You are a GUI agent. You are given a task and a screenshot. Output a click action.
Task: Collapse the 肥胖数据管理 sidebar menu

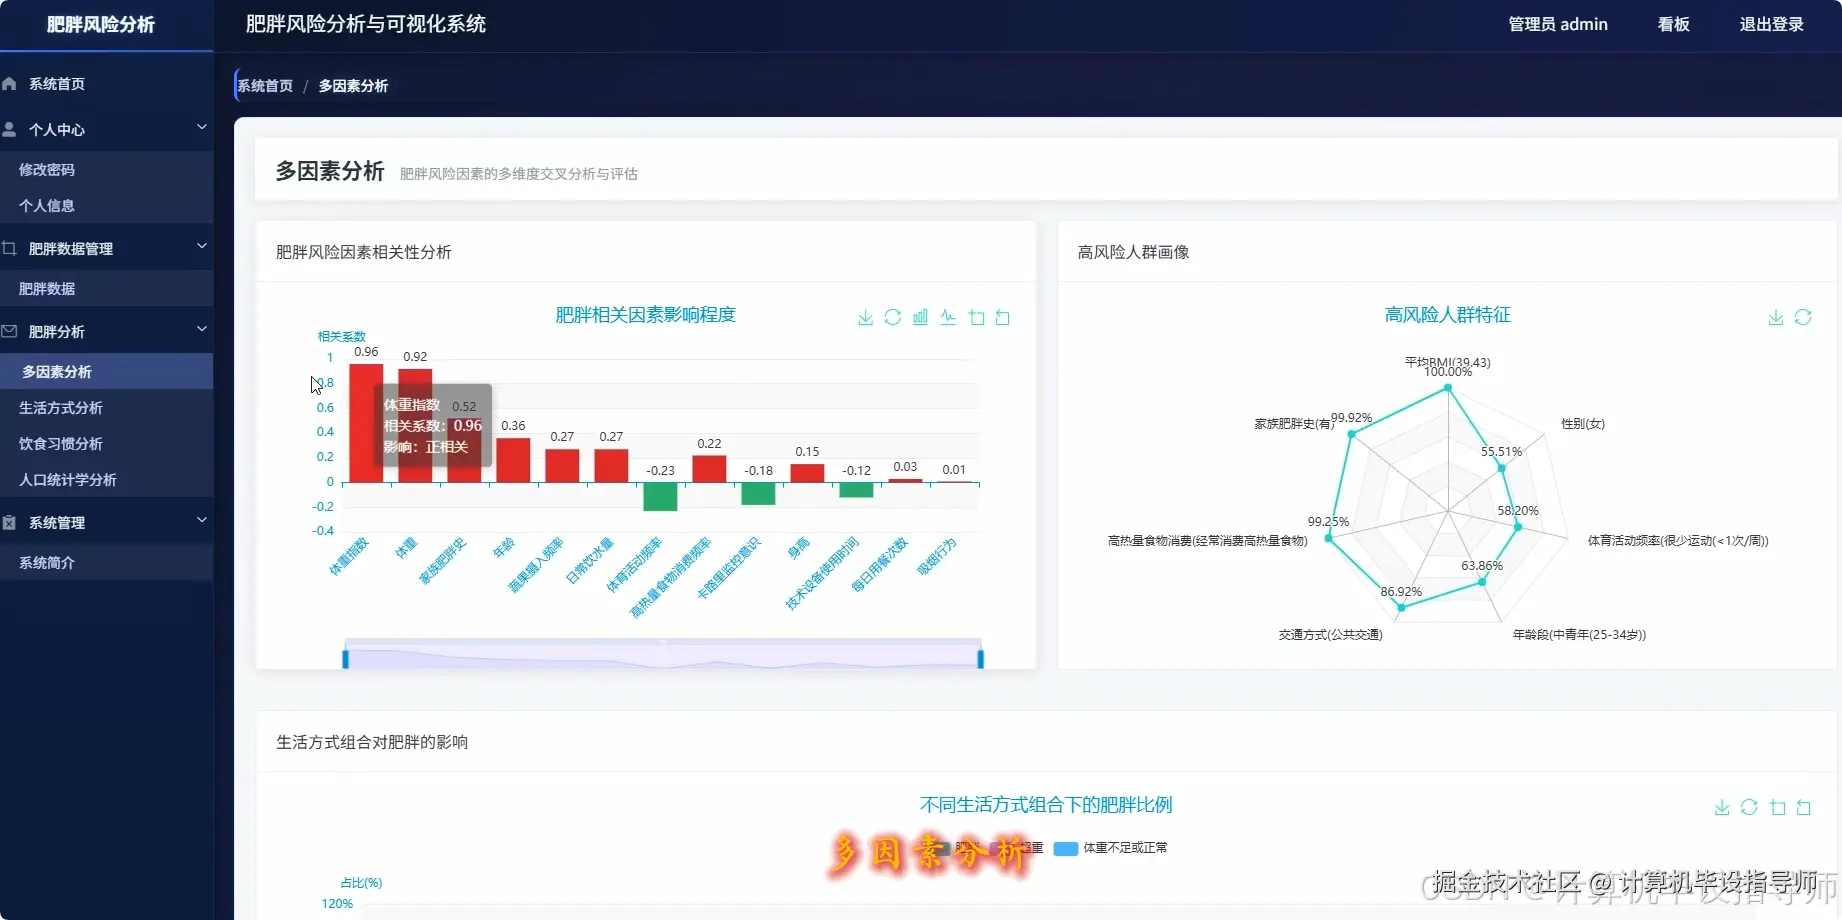tap(201, 246)
